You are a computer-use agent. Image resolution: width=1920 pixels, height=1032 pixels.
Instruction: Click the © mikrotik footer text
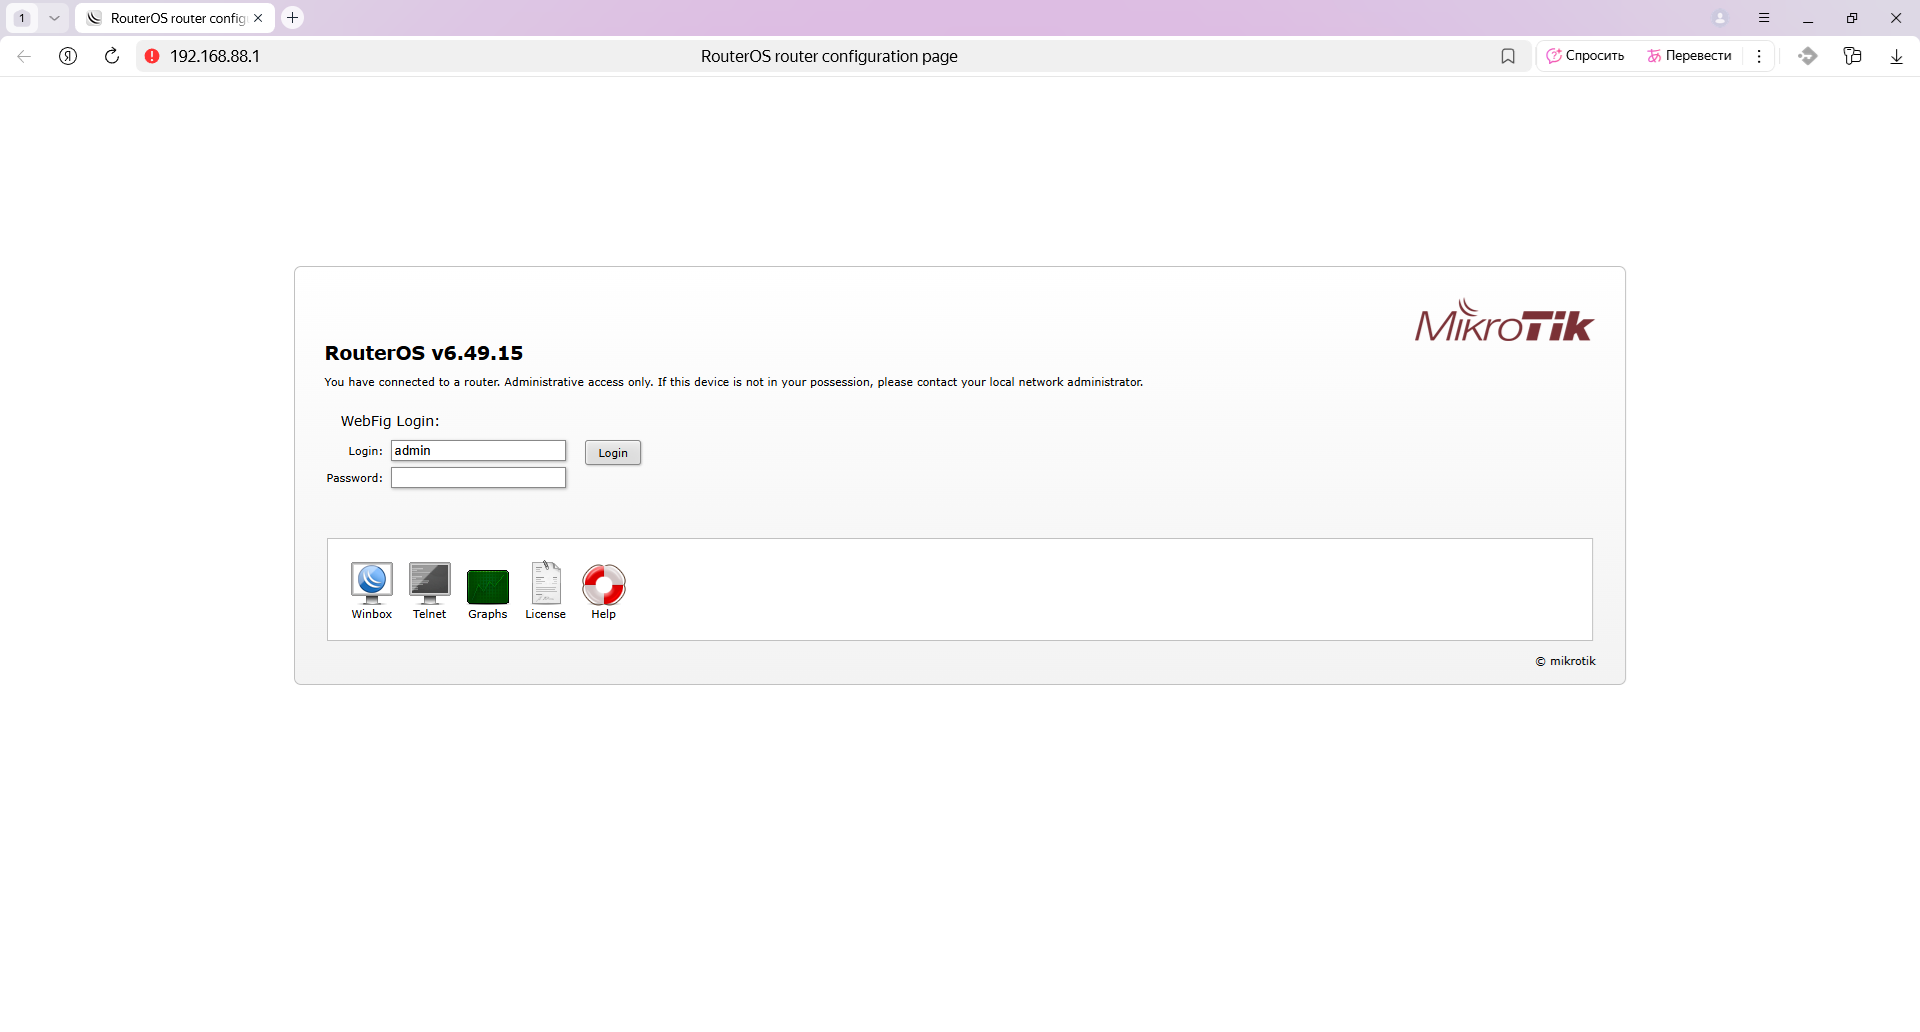(1566, 661)
